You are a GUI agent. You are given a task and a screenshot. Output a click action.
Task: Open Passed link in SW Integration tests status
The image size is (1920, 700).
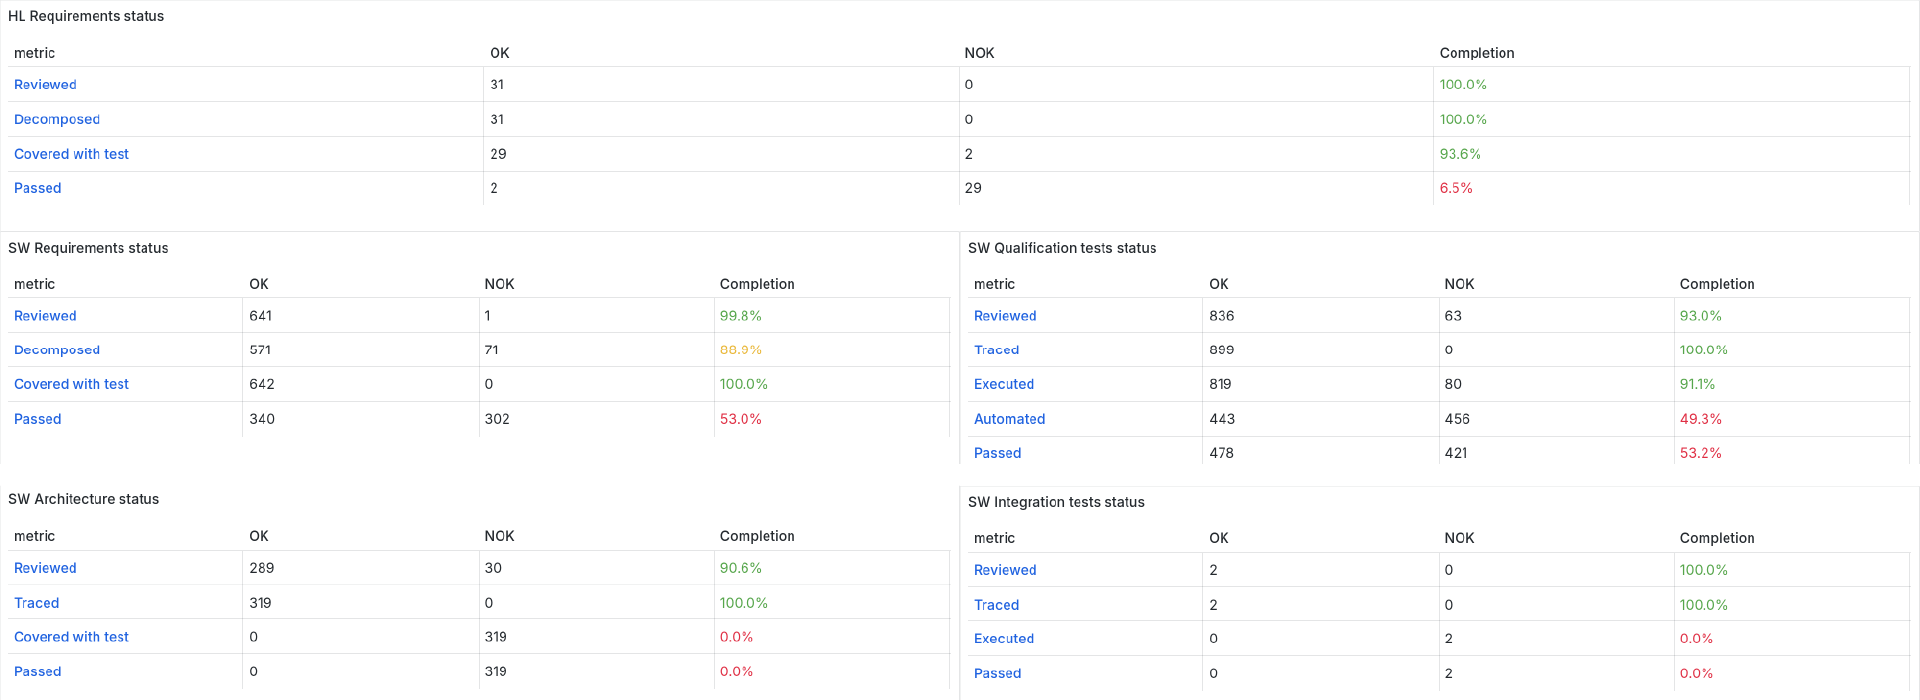coord(998,674)
